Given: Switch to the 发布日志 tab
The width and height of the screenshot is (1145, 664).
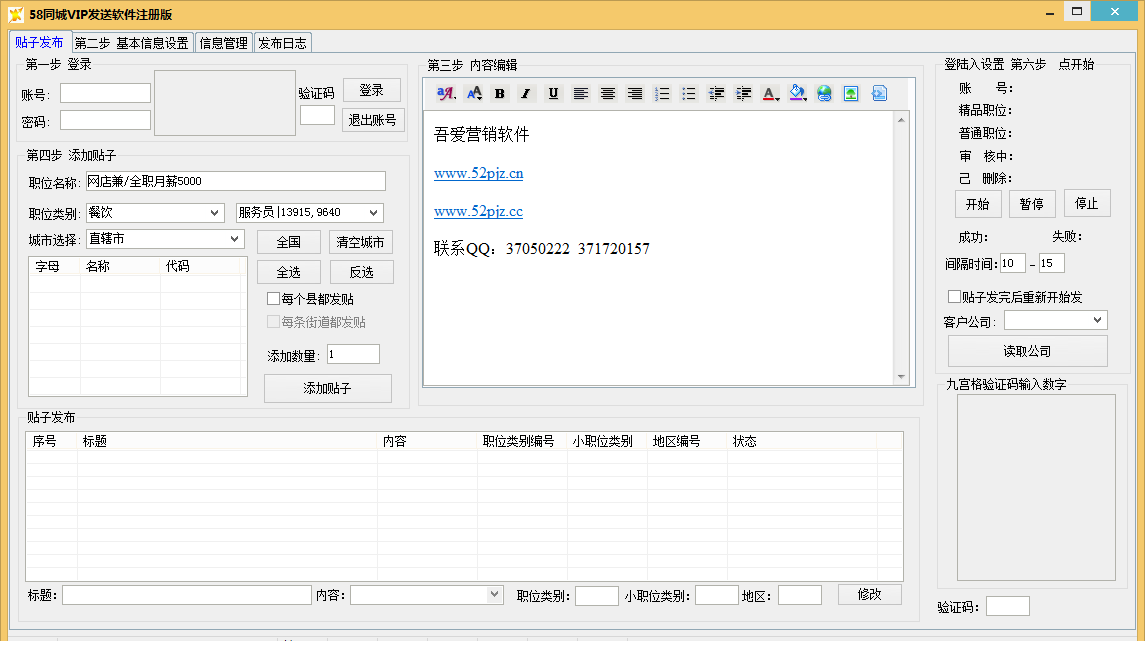Looking at the screenshot, I should tap(283, 43).
